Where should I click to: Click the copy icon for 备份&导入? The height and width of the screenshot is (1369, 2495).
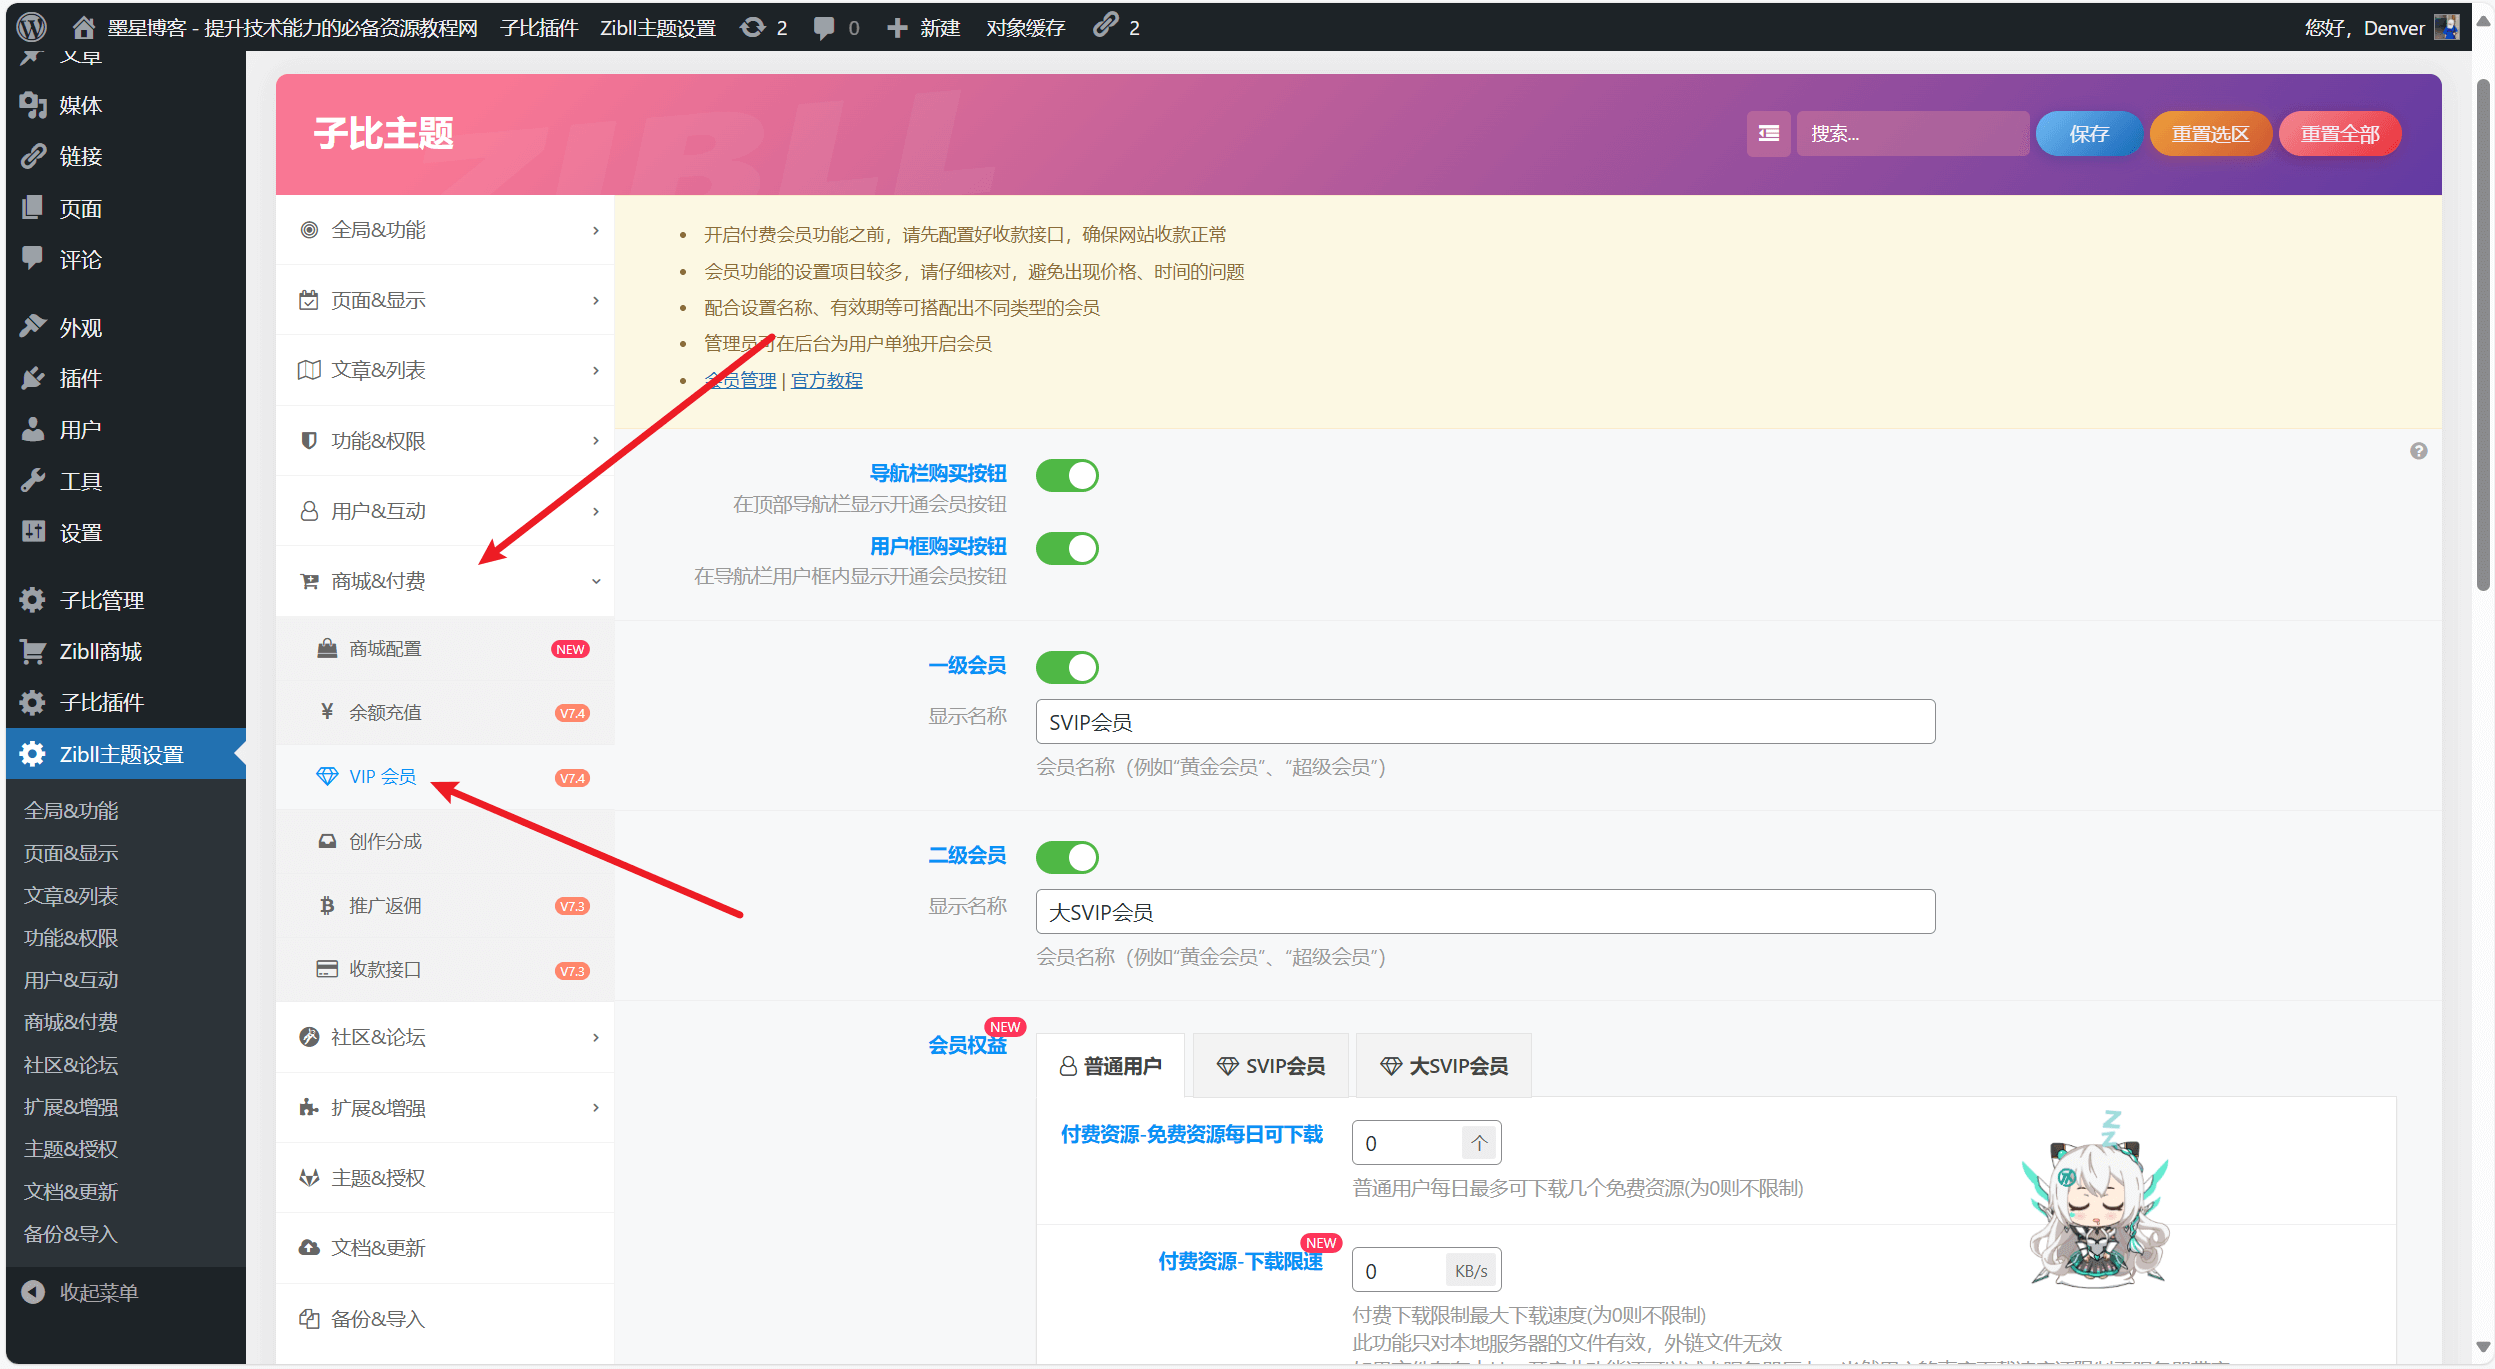click(x=309, y=1319)
